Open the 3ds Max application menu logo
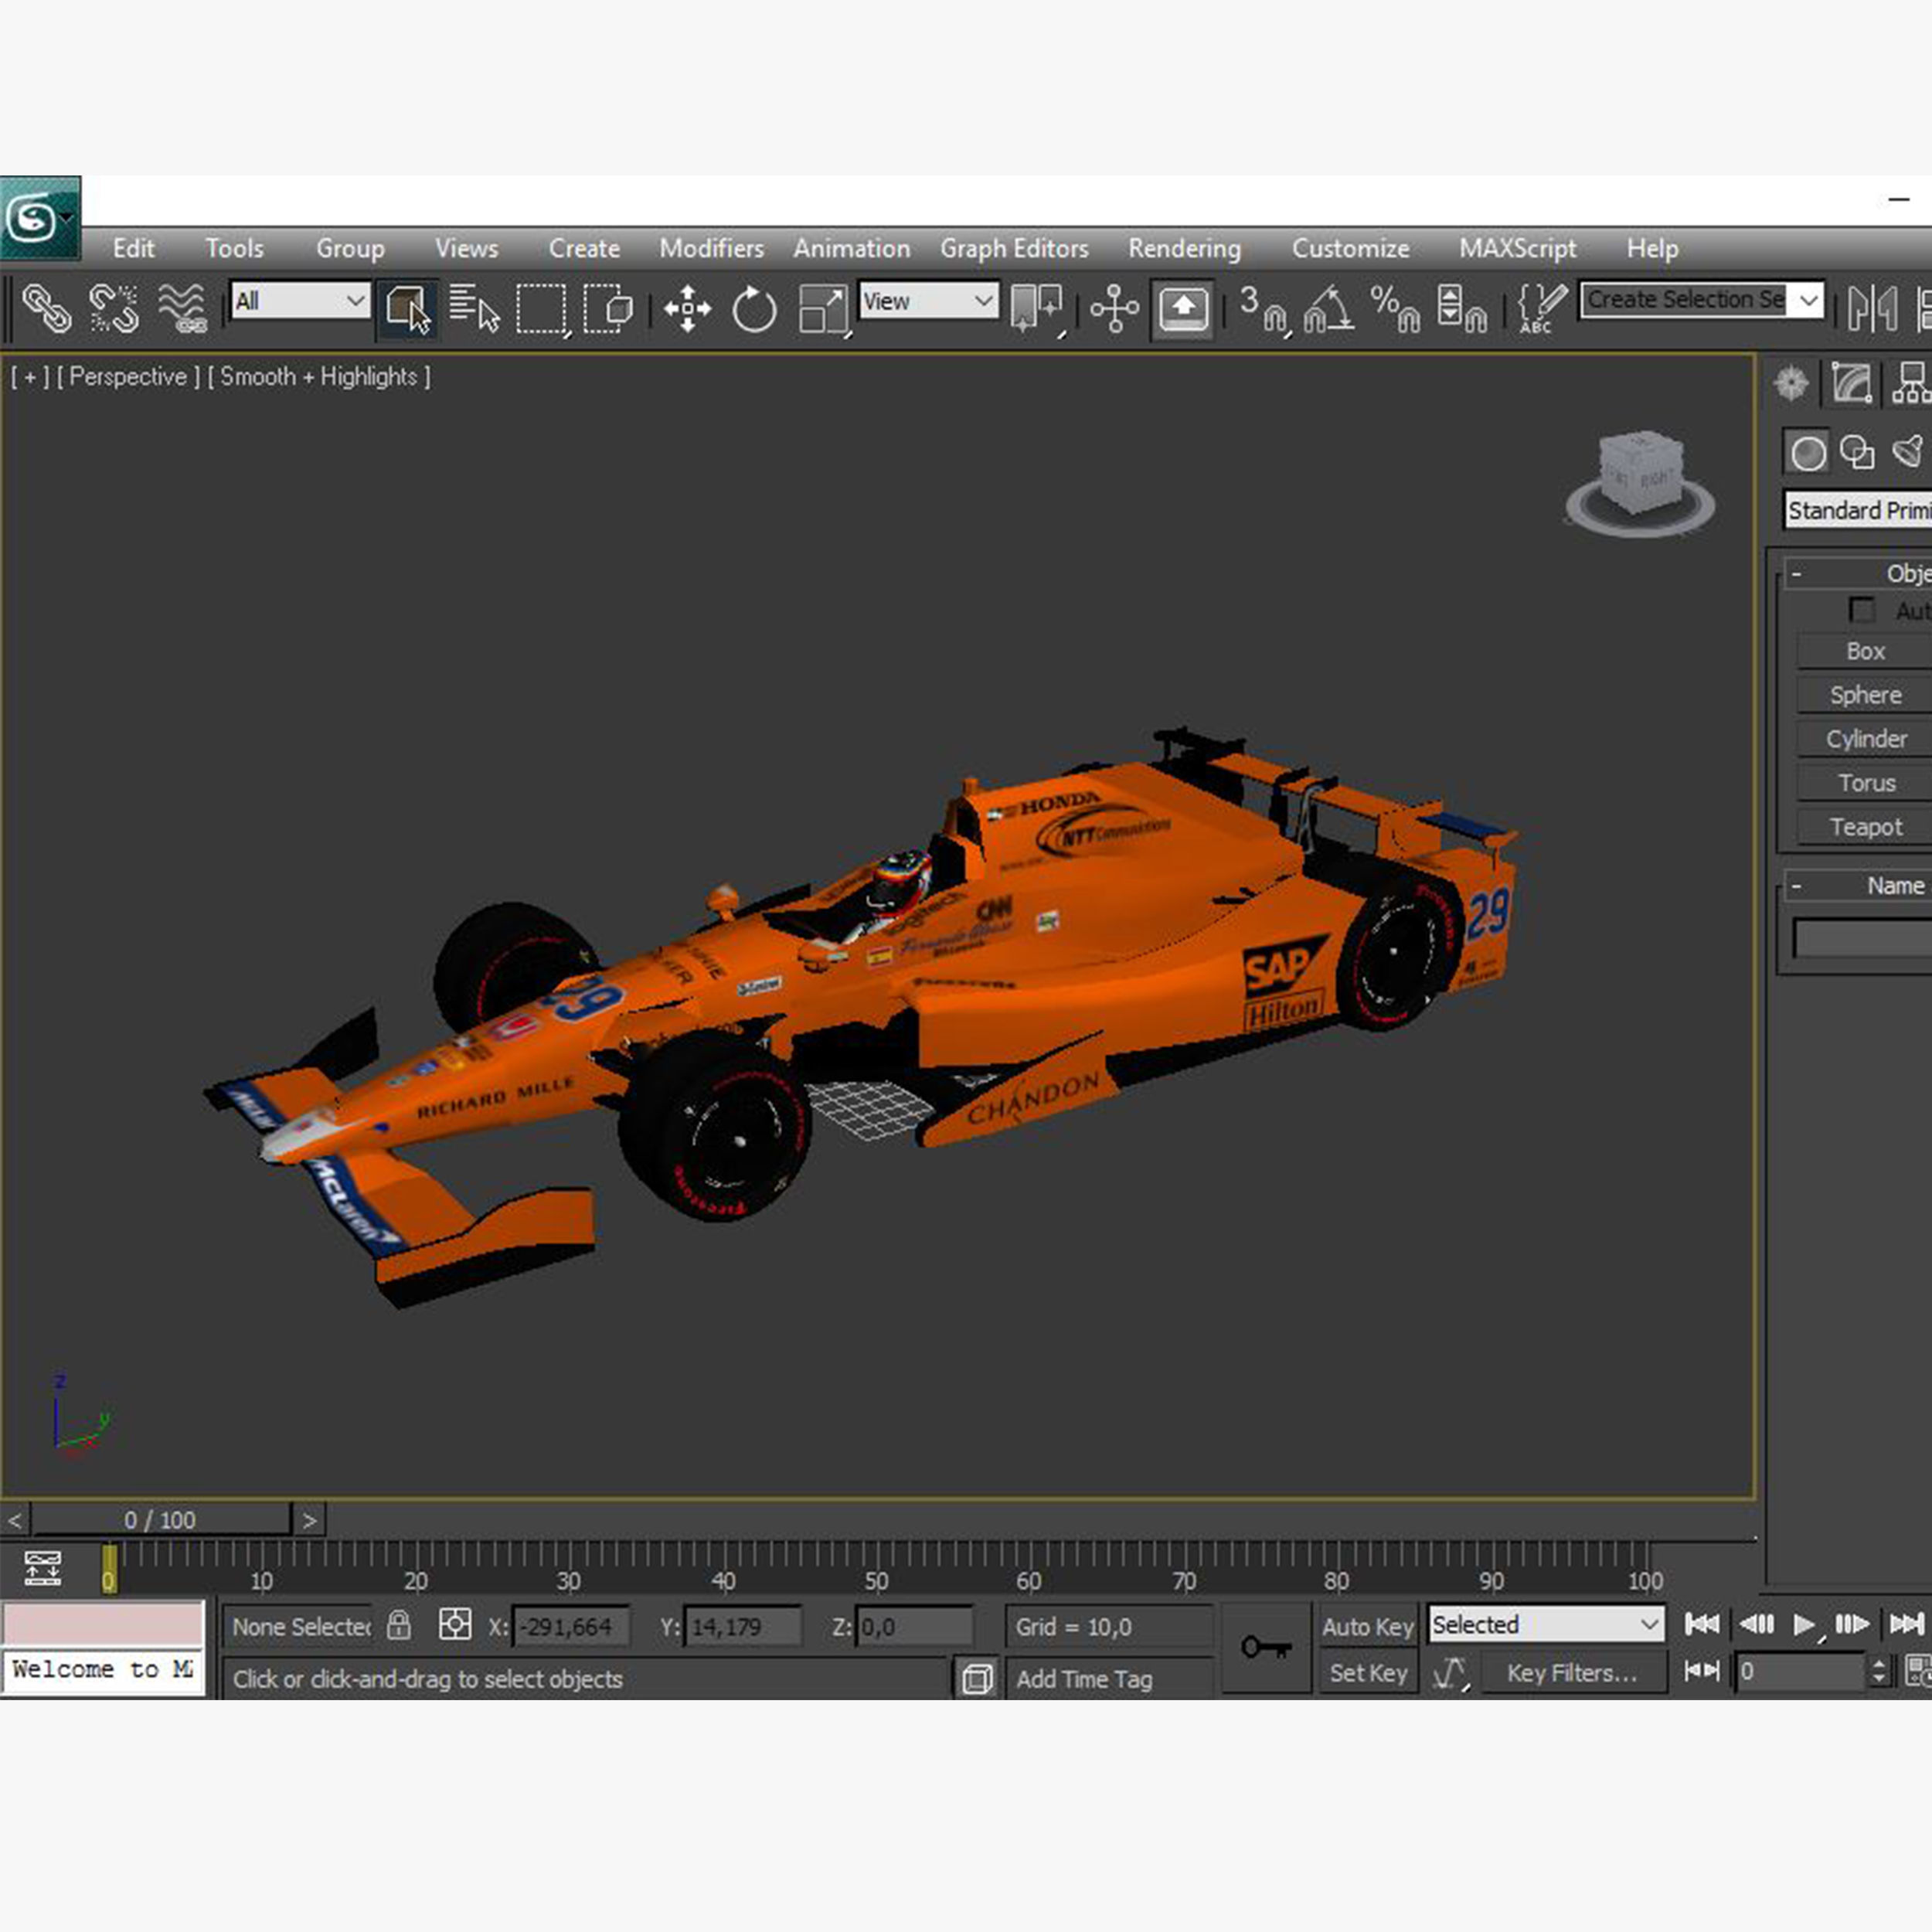 pos(40,218)
